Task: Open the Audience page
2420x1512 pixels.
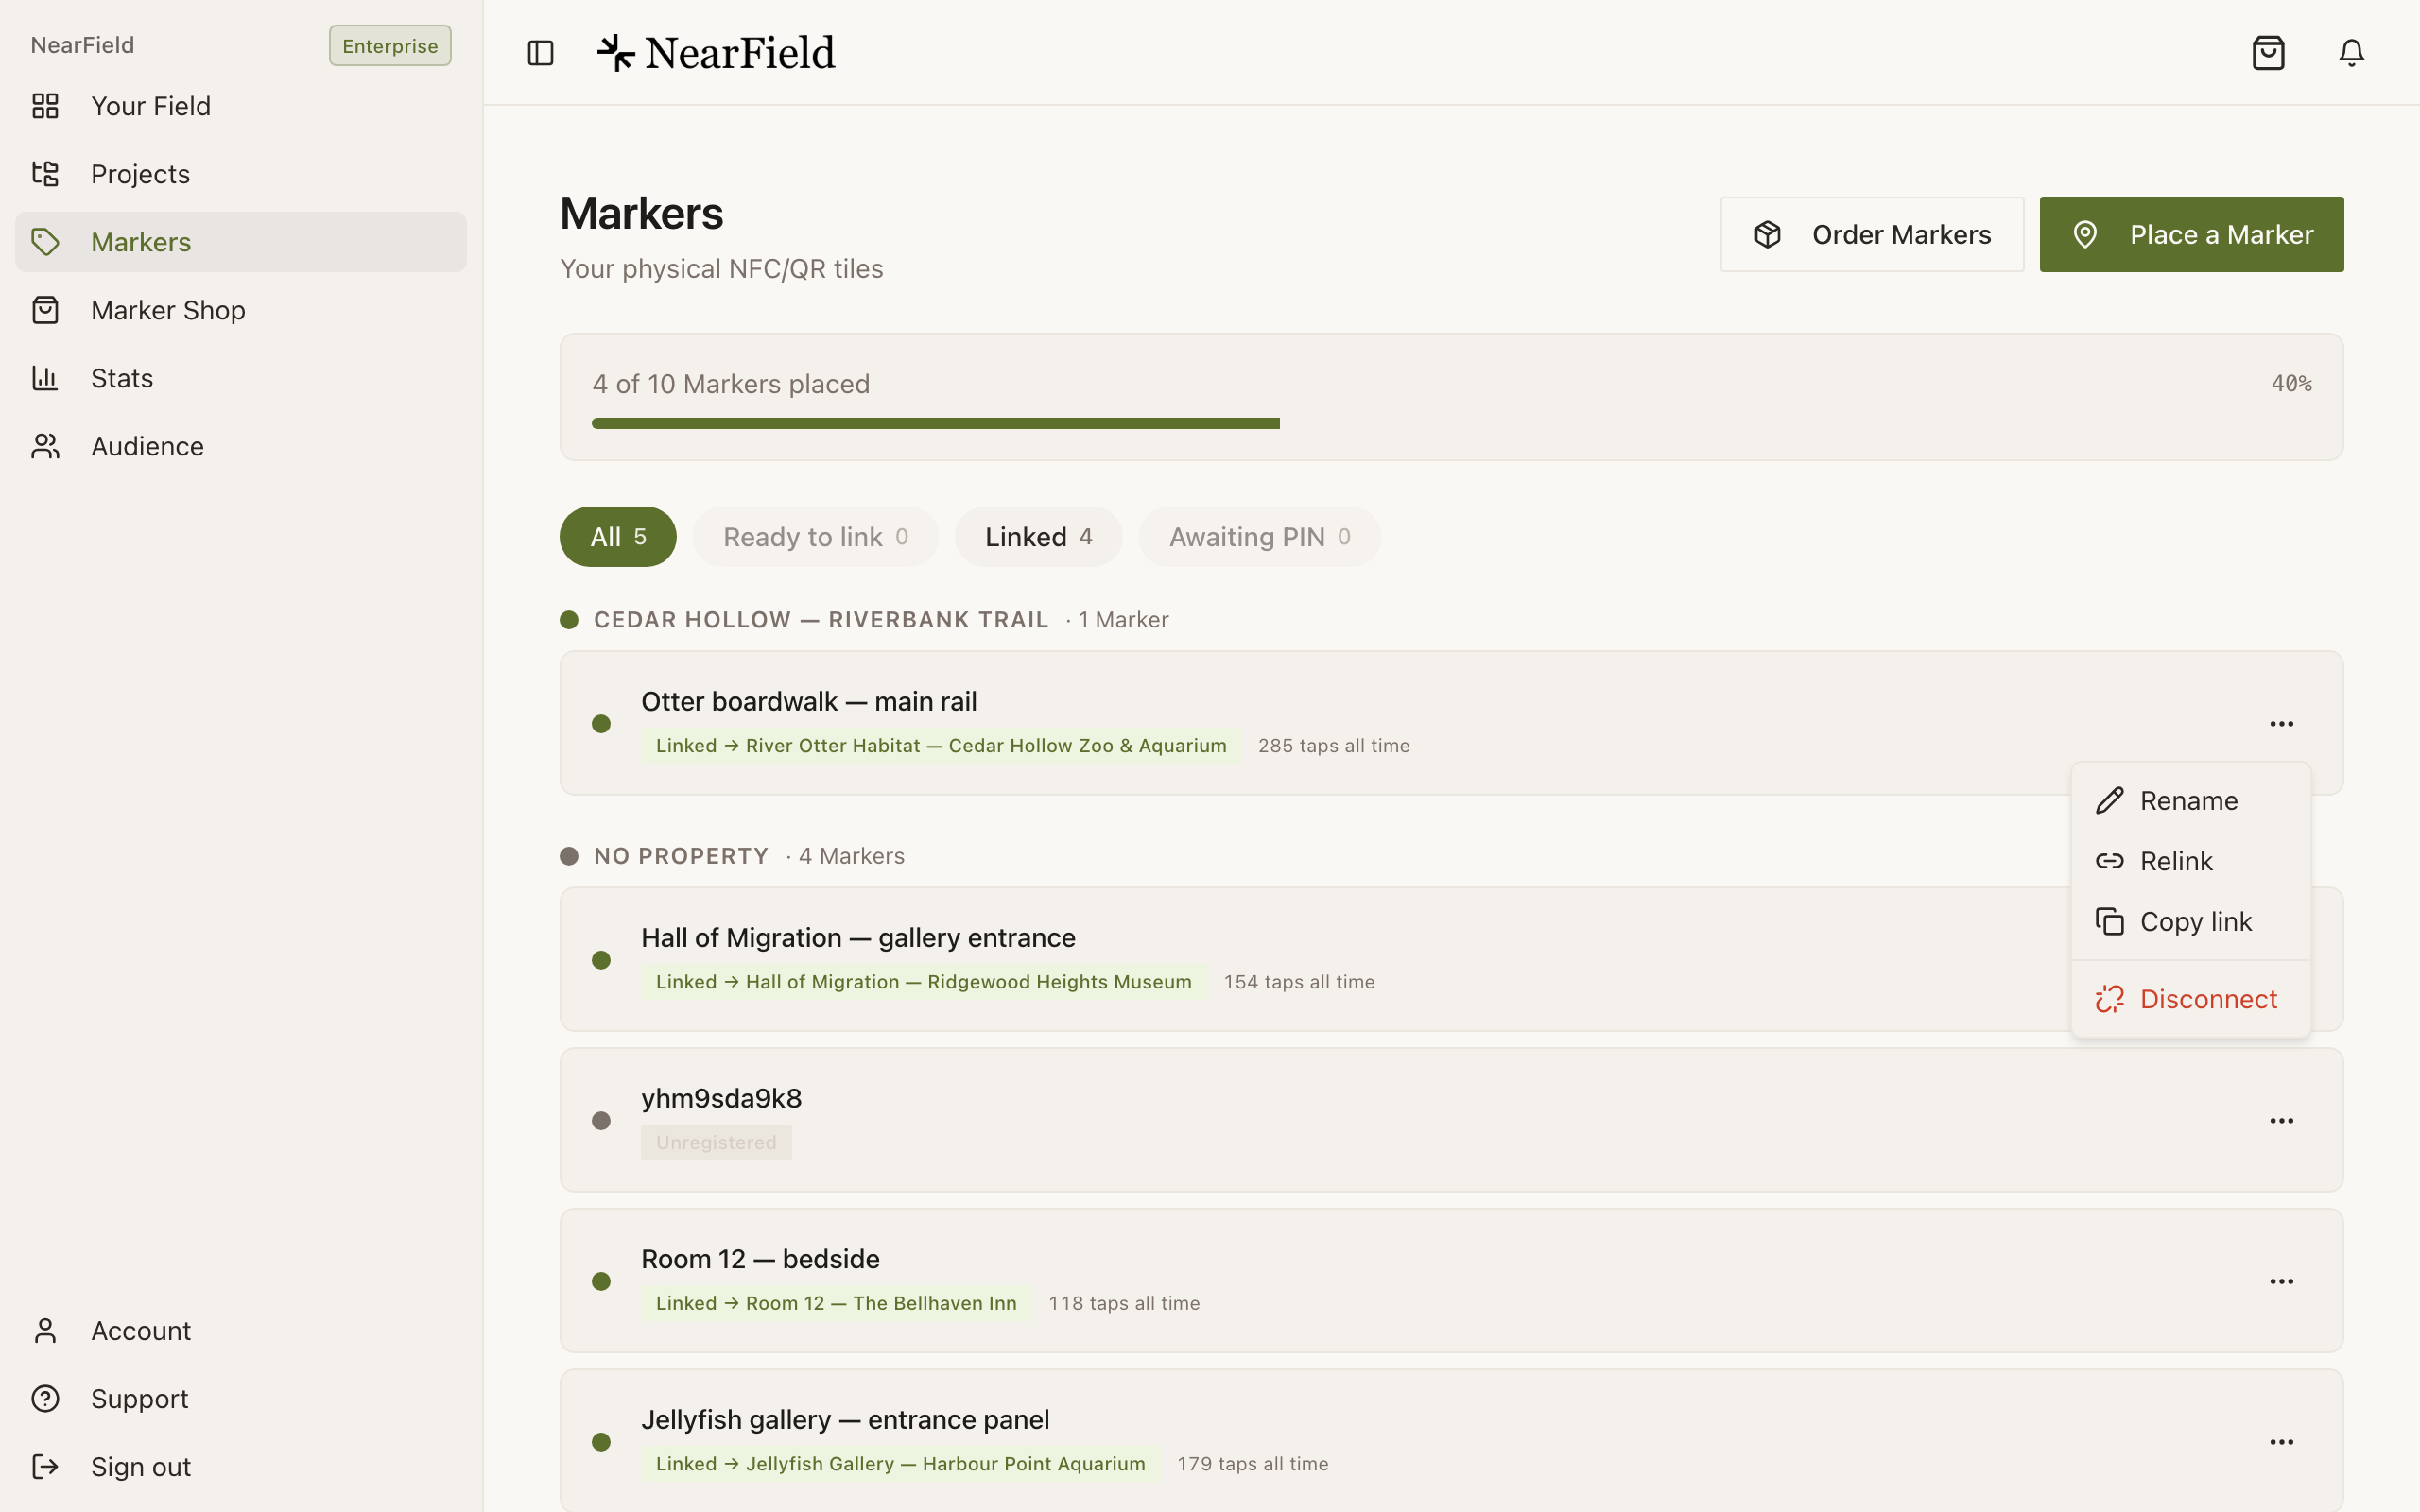Action: [x=241, y=446]
